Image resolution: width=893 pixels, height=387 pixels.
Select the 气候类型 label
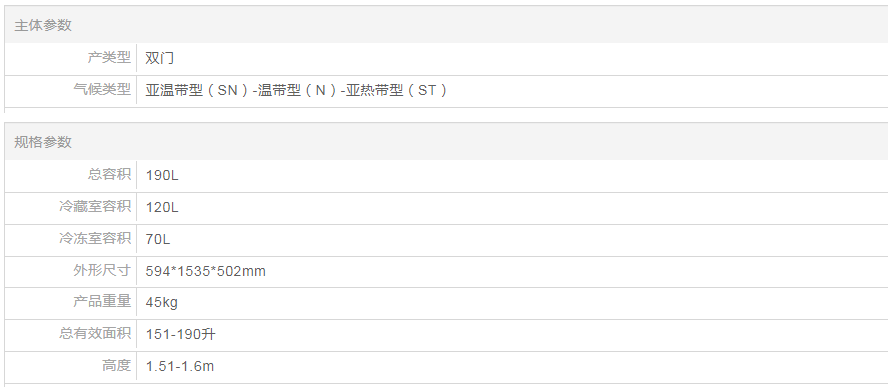point(102,89)
